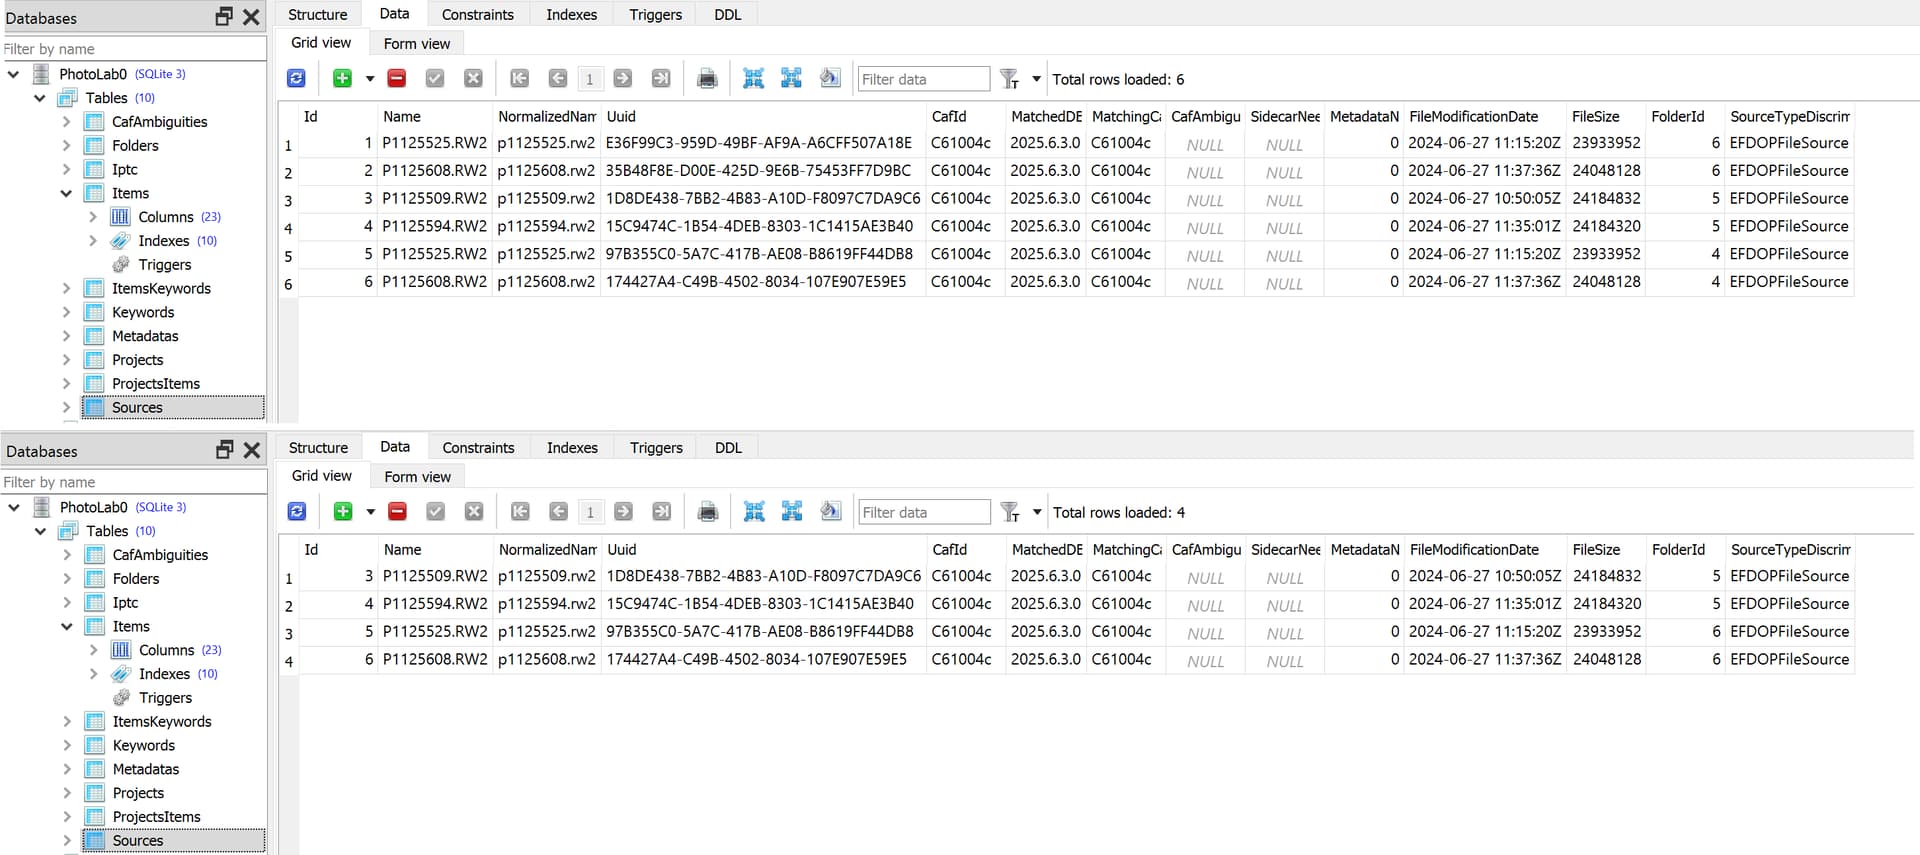
Task: Go to next page in lower pane
Action: [624, 512]
